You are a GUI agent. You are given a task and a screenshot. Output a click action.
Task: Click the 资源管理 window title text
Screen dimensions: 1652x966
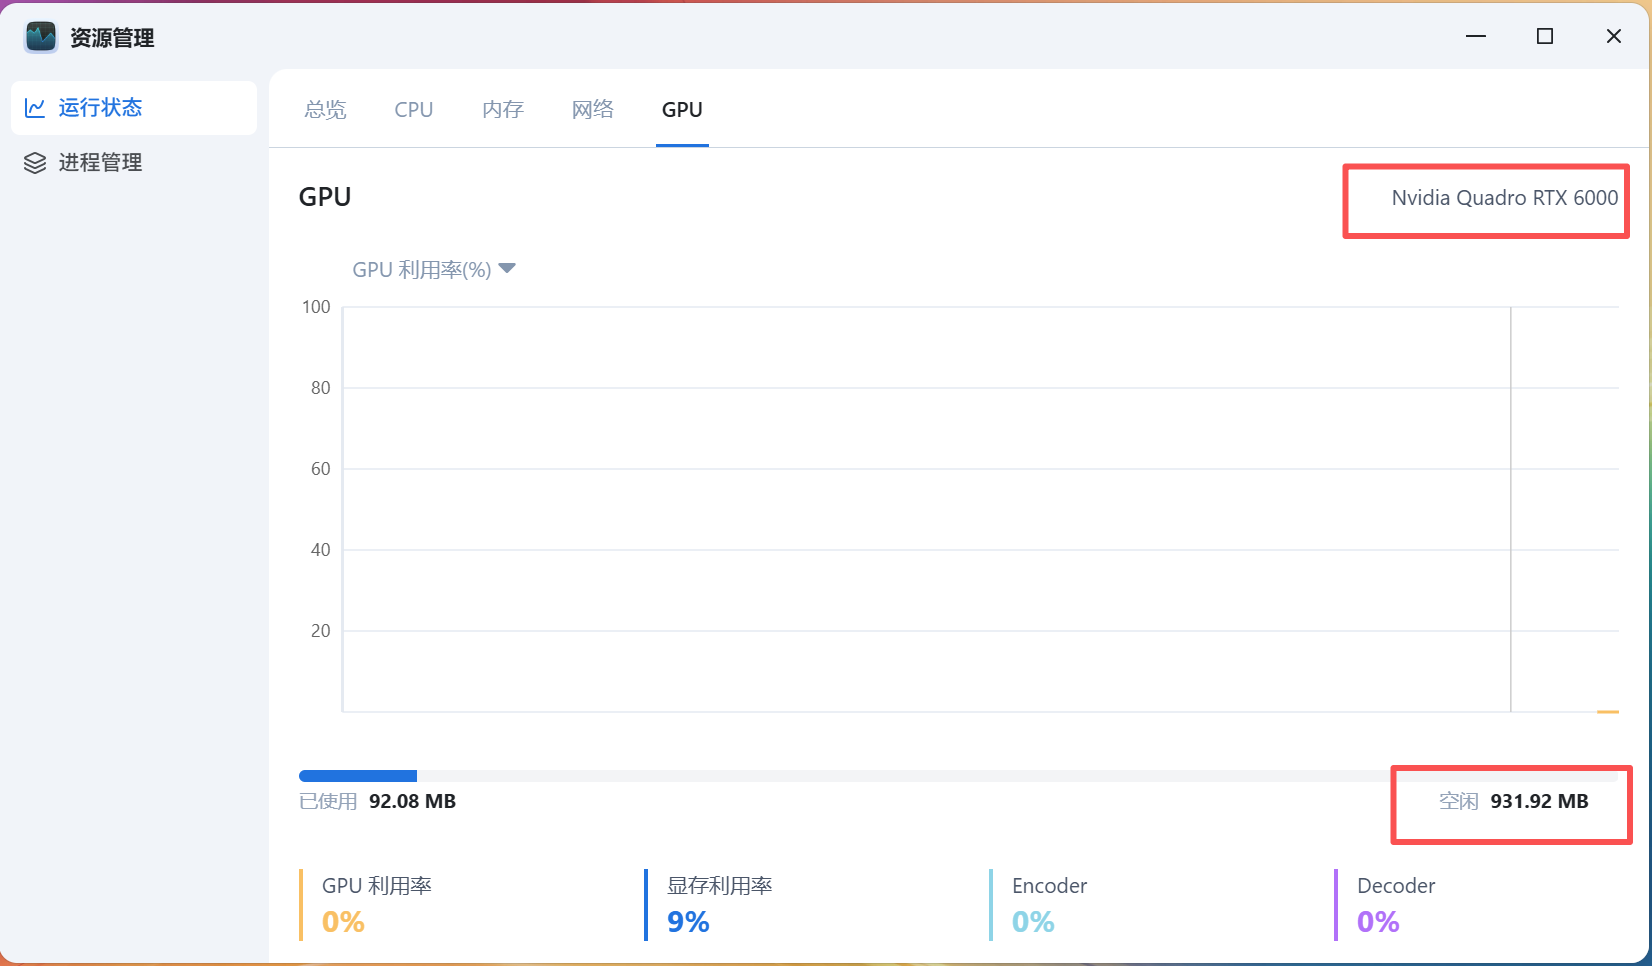[112, 38]
